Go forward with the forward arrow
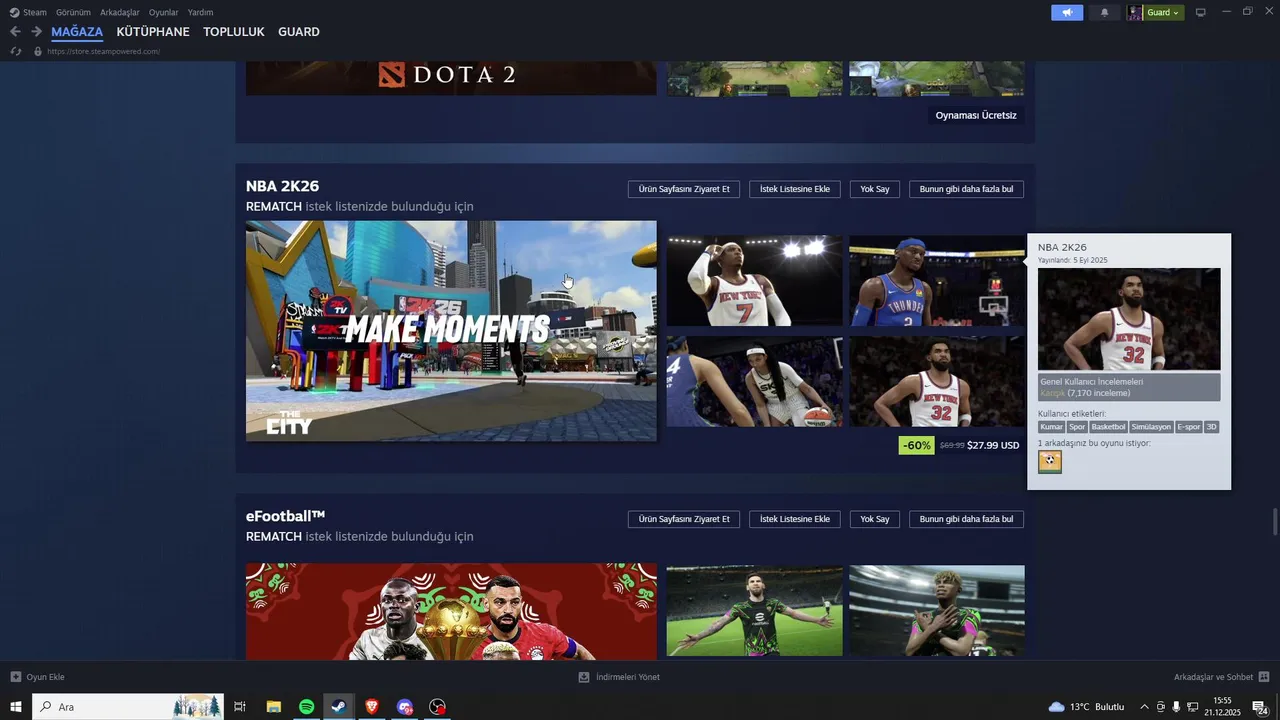Image resolution: width=1280 pixels, height=720 pixels. [x=36, y=32]
